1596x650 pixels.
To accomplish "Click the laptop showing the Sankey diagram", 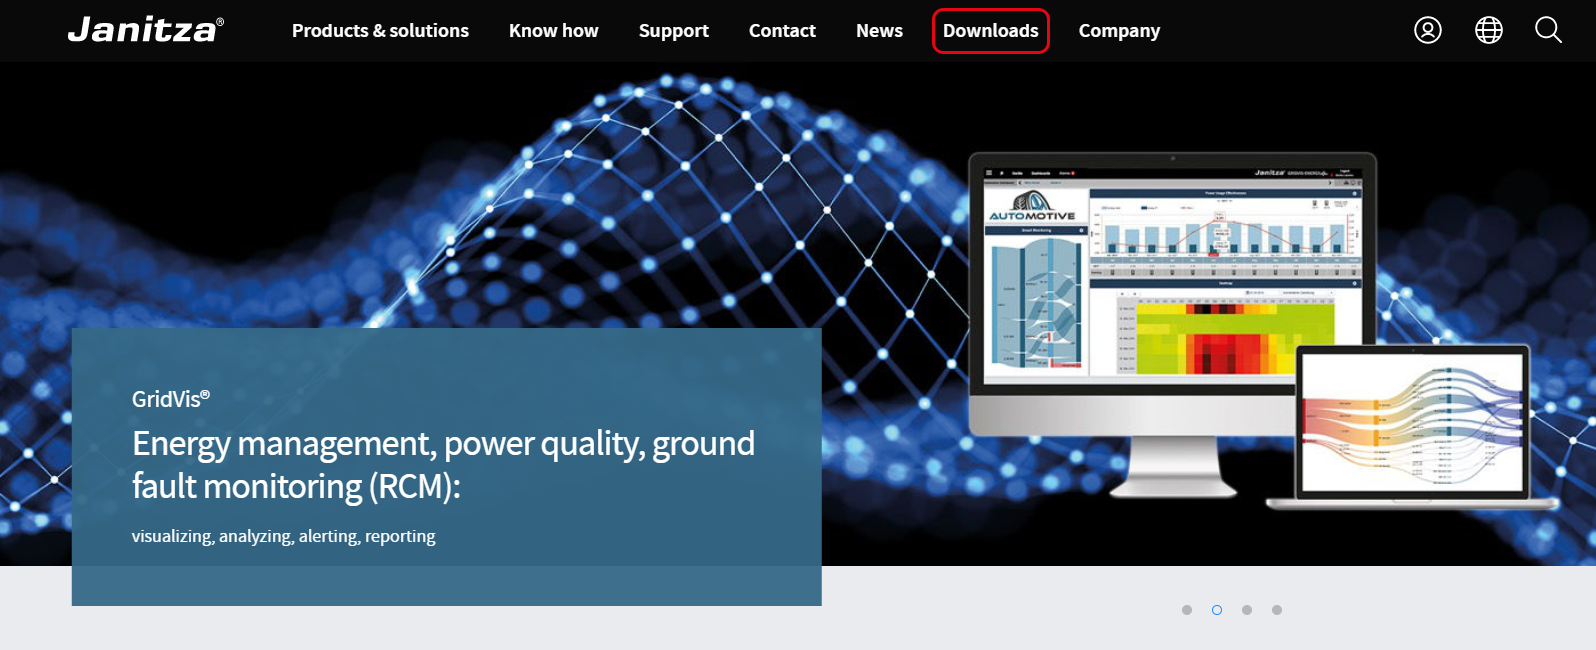I will tap(1413, 427).
